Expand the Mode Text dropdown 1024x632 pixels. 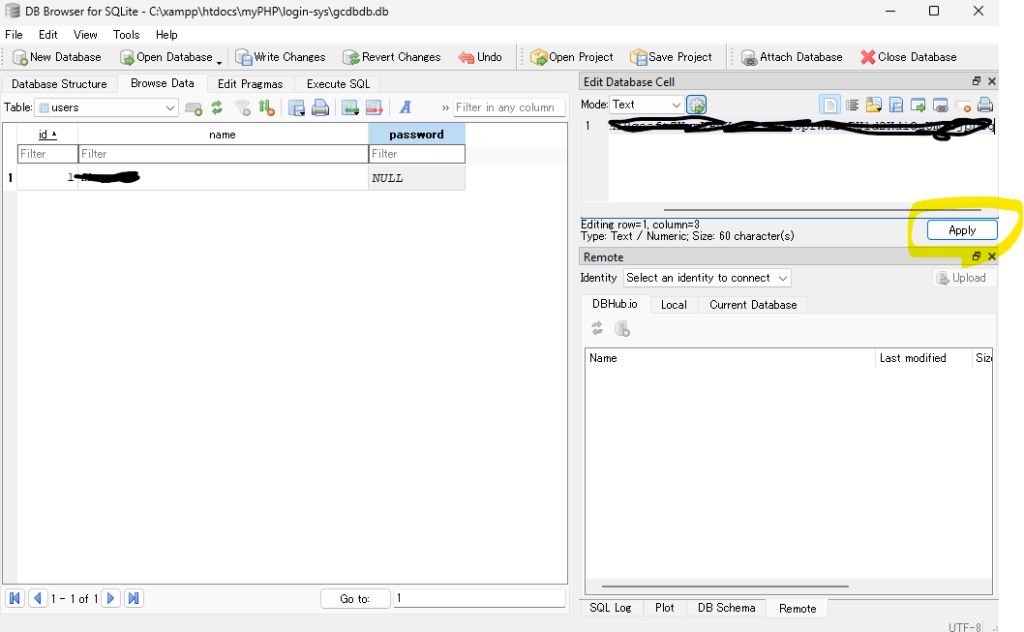tap(646, 105)
